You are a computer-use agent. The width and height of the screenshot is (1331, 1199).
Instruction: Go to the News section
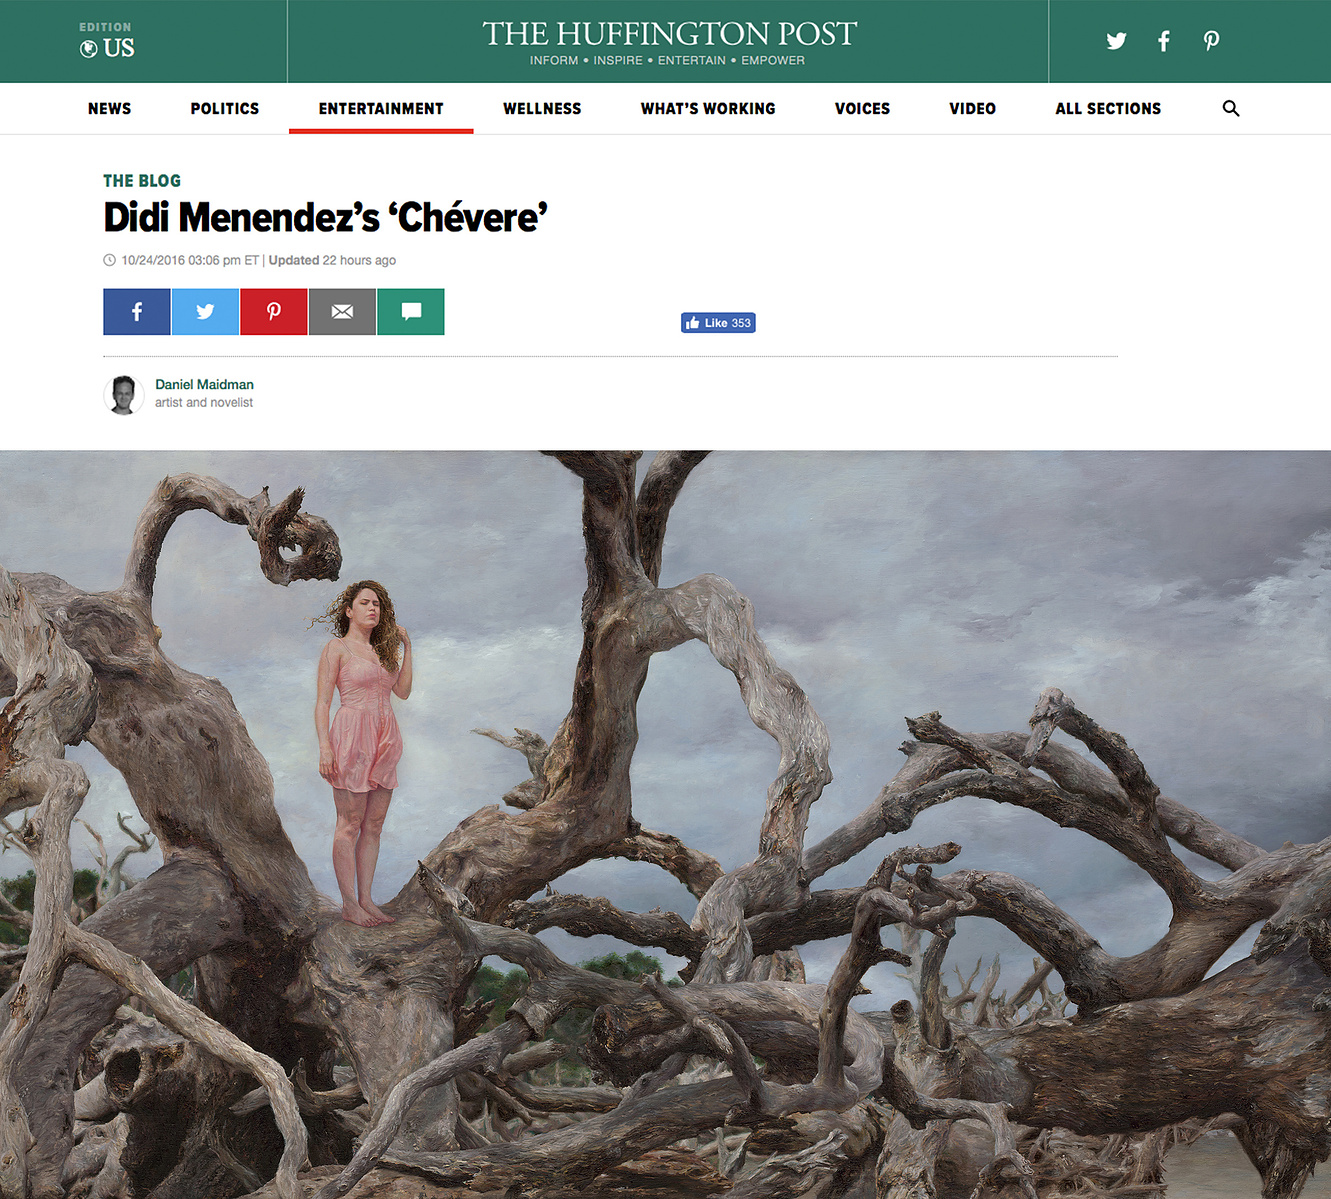(x=109, y=108)
